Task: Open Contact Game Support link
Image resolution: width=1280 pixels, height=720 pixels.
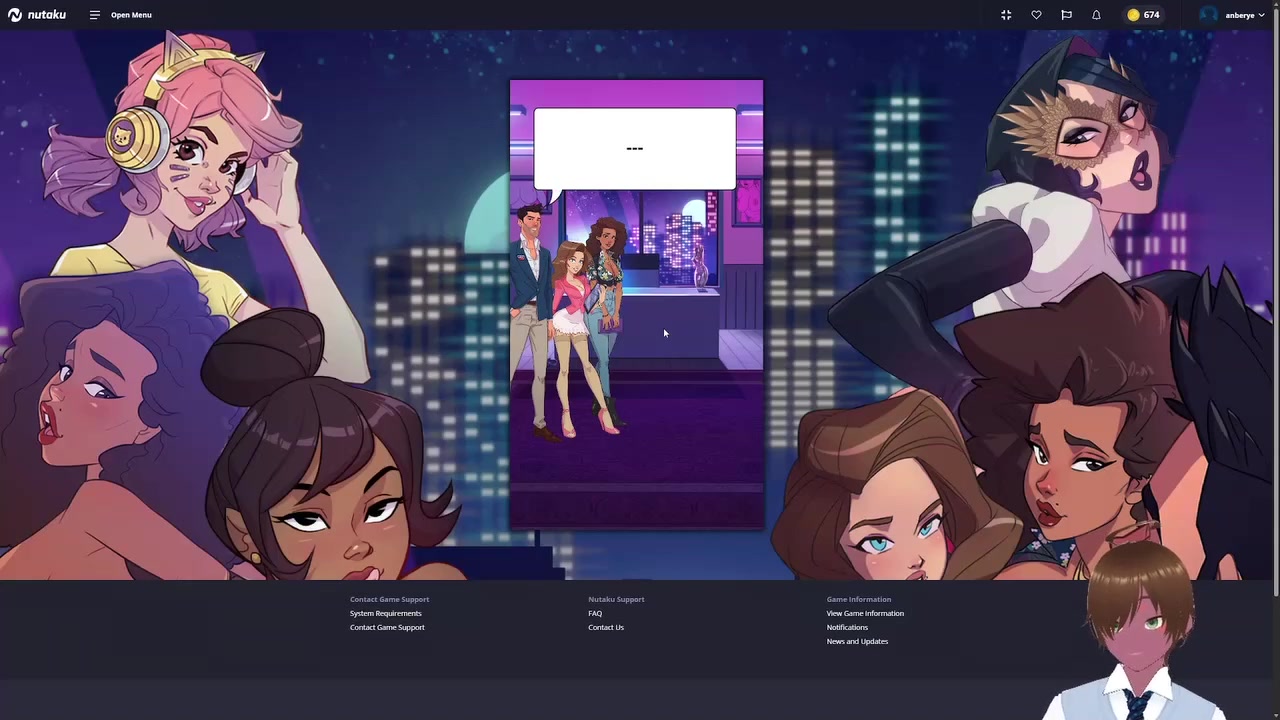Action: click(387, 627)
